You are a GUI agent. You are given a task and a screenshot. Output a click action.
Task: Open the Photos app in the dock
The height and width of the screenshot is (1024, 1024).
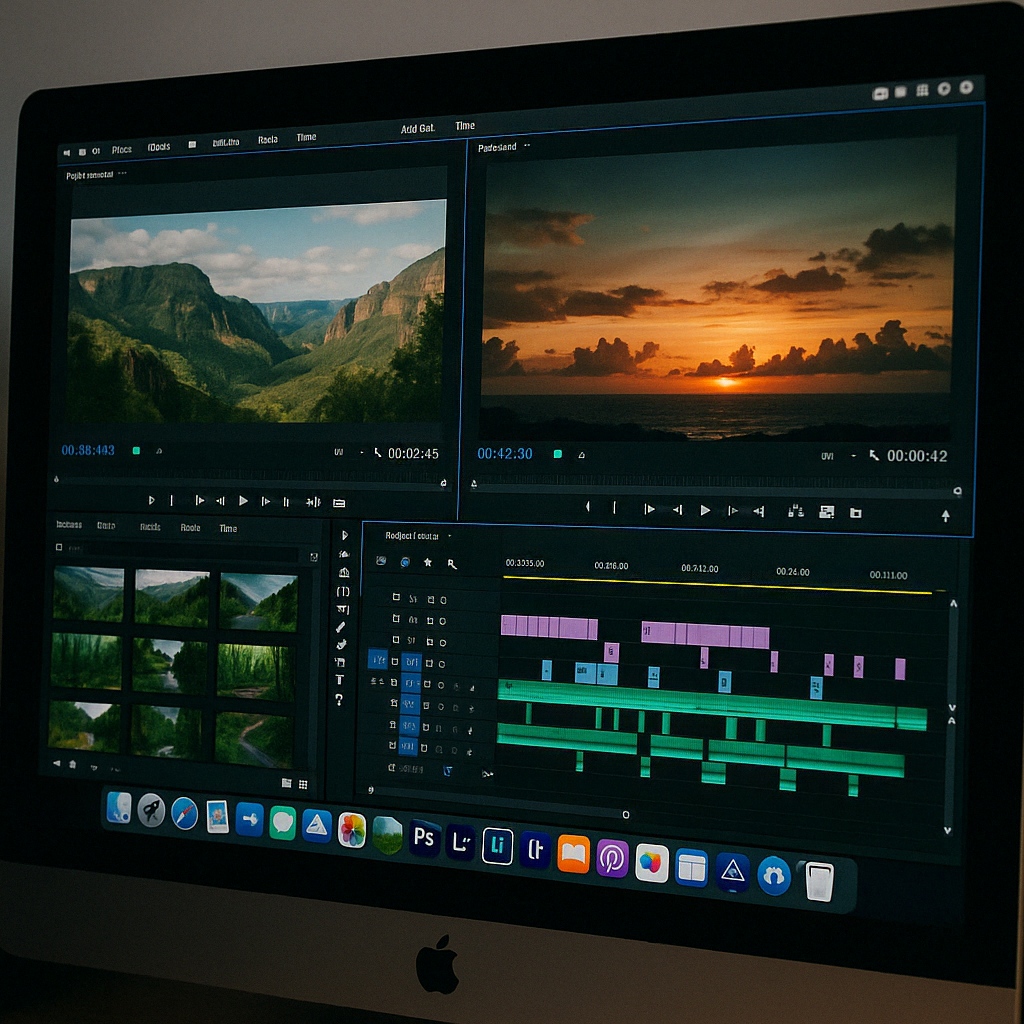pos(352,829)
